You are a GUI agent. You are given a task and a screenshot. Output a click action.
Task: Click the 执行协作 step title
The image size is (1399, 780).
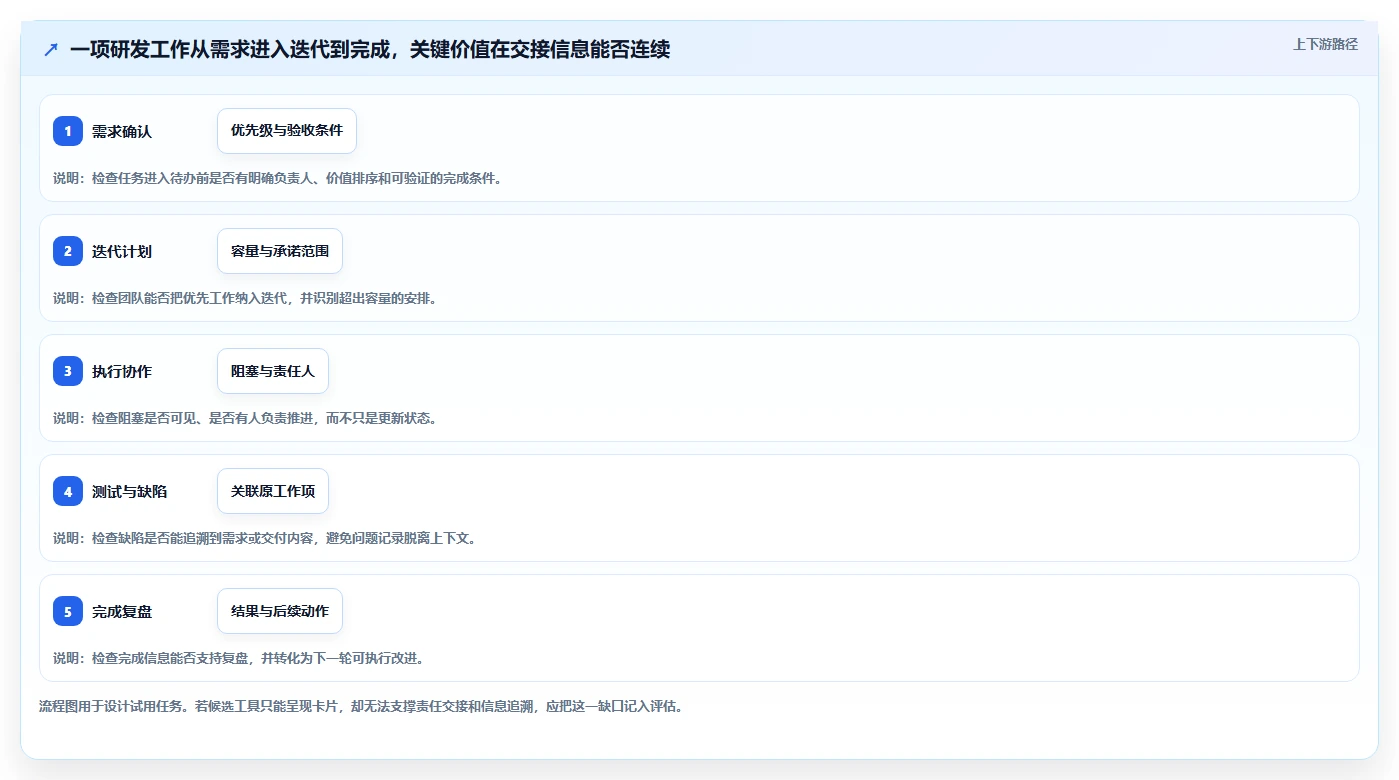pyautogui.click(x=122, y=371)
